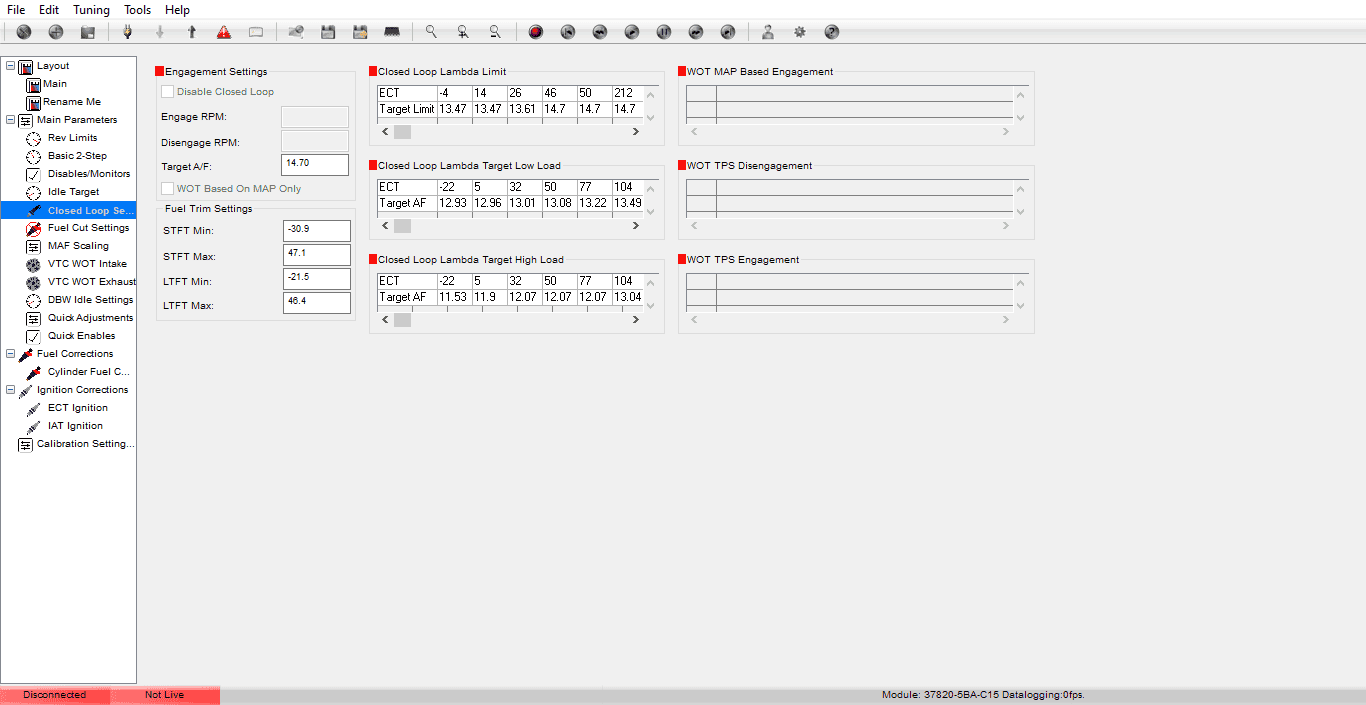
Task: Enable the Disable Closed Loop checkbox
Action: click(167, 91)
